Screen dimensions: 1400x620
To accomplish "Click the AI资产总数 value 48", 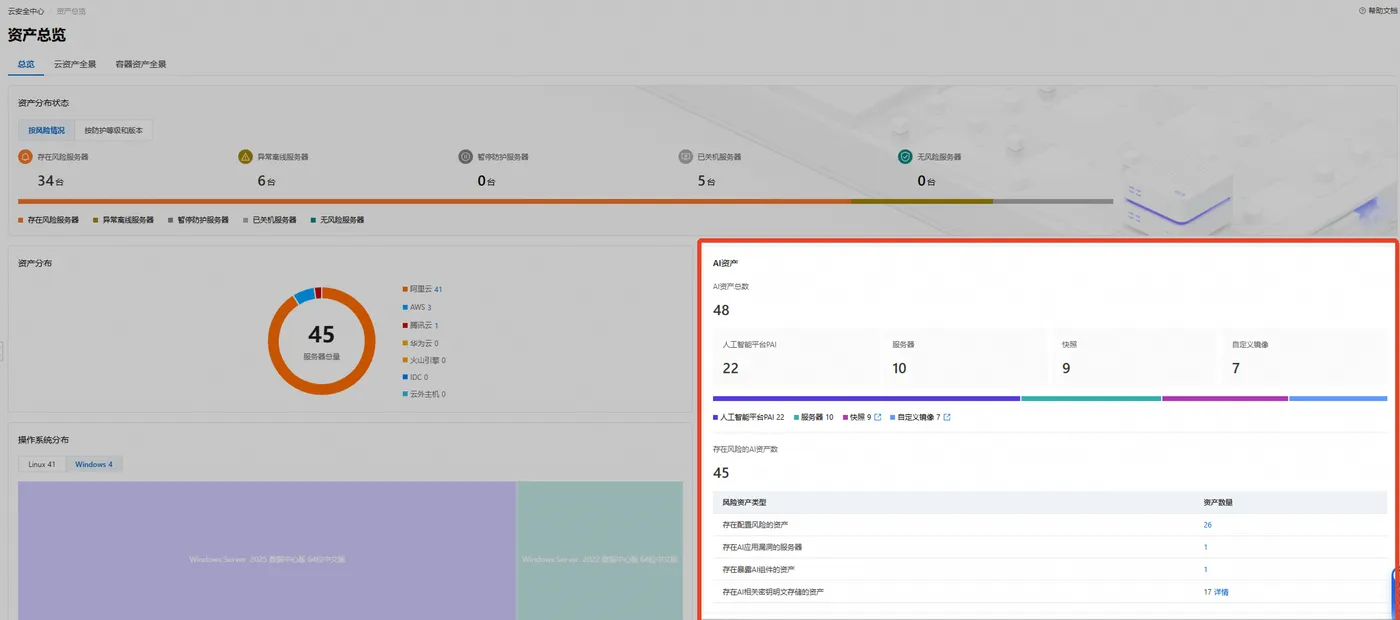I will pos(721,310).
